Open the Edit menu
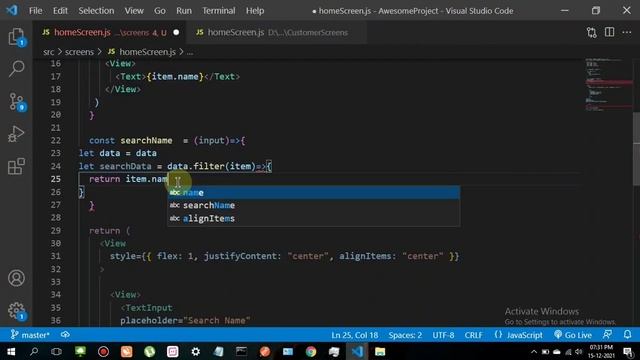This screenshot has width=640, height=360. pyautogui.click(x=60, y=11)
